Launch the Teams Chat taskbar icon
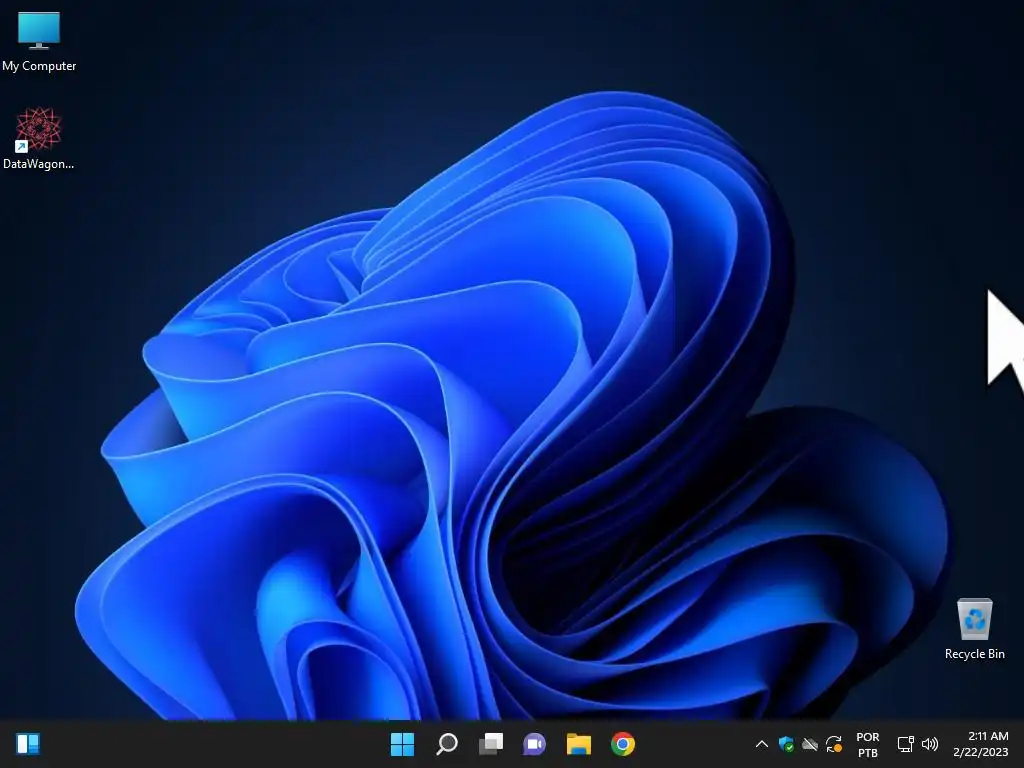 534,744
